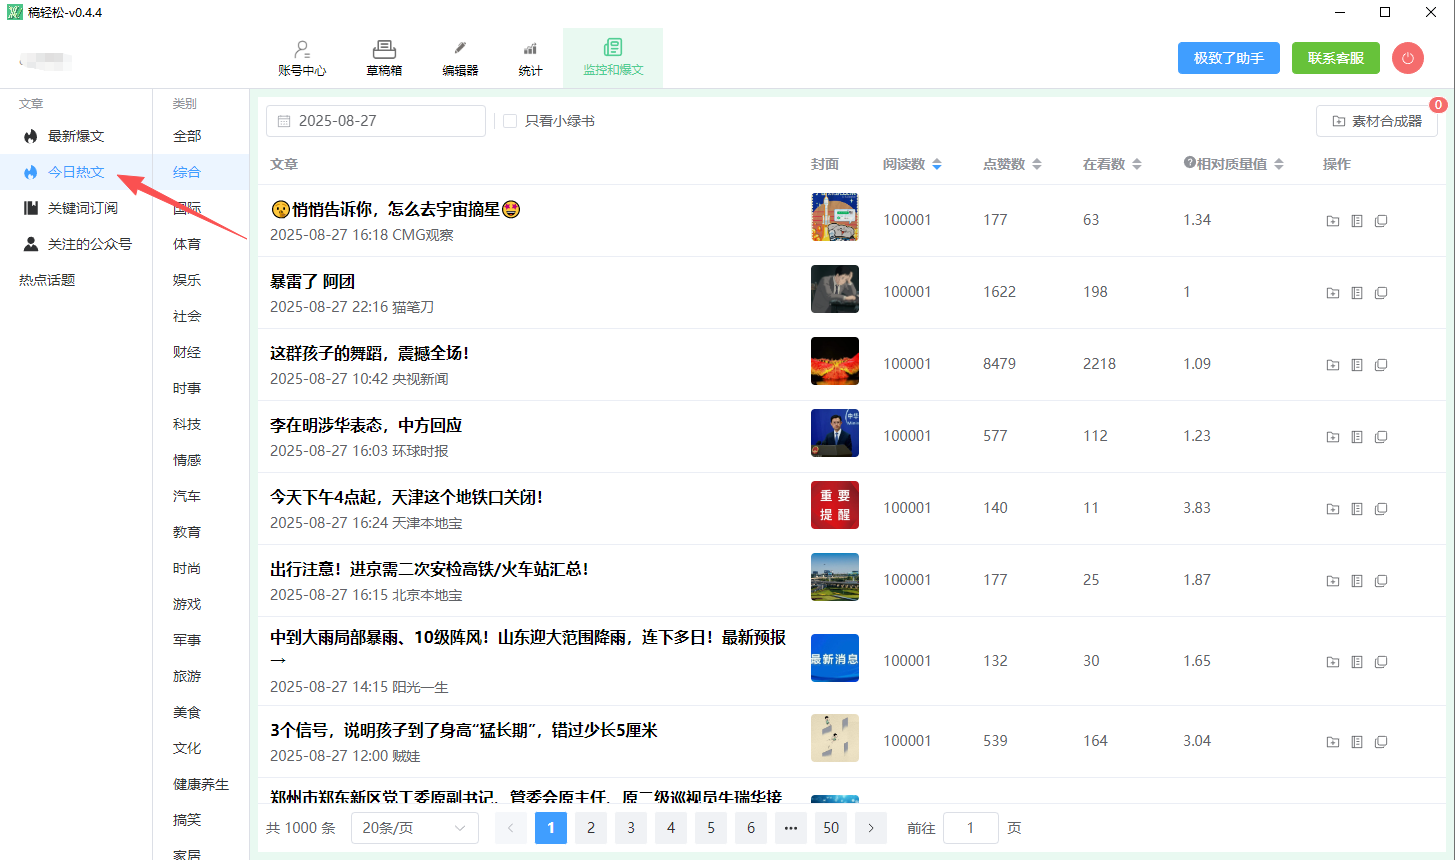Open the cover thumbnail of 悄悄告诉你 article
This screenshot has height=860, width=1455.
click(x=835, y=217)
